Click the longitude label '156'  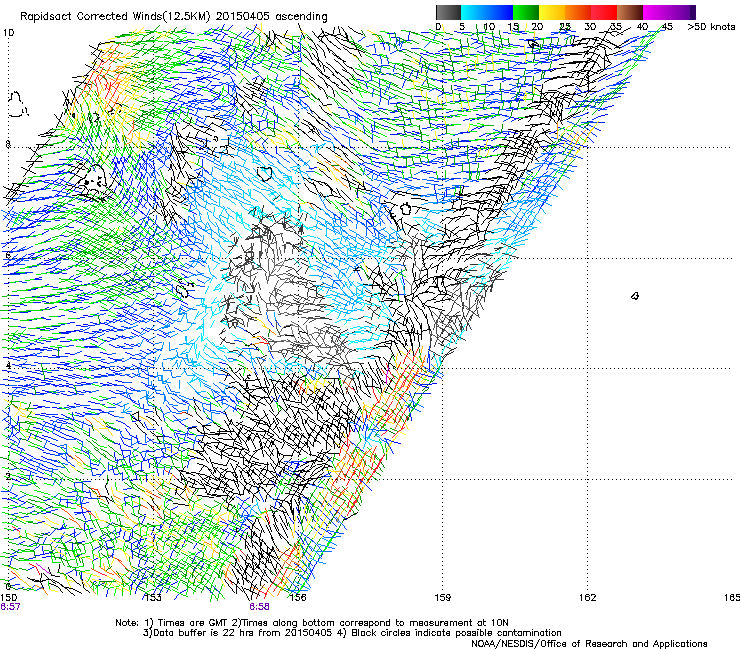coord(298,598)
